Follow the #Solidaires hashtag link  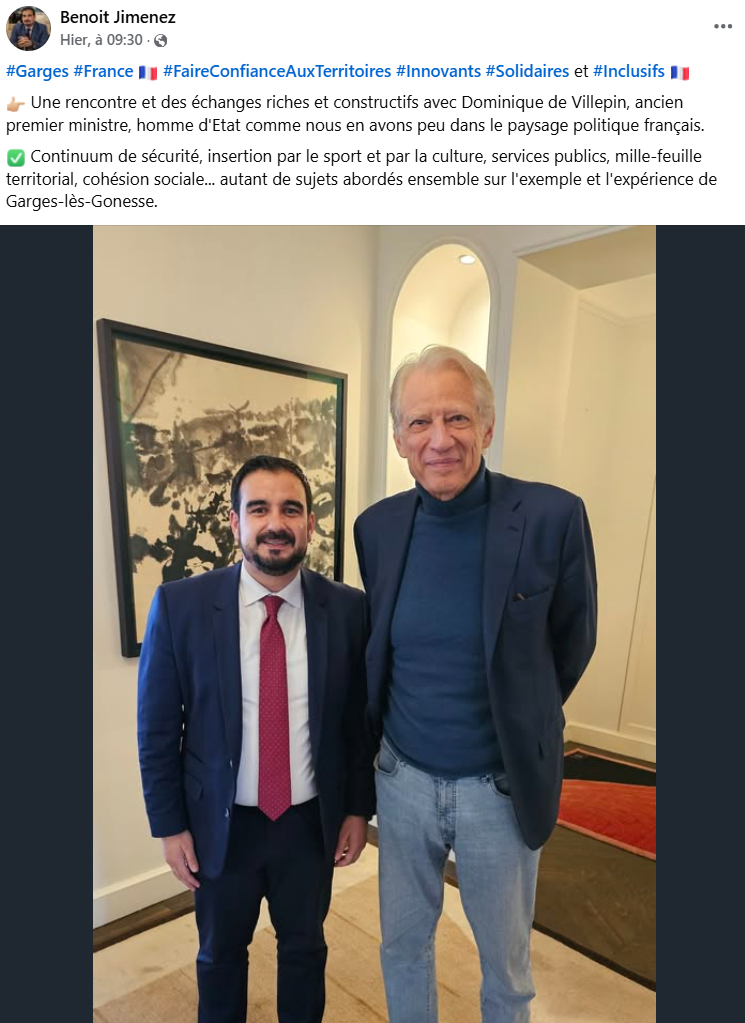point(527,71)
